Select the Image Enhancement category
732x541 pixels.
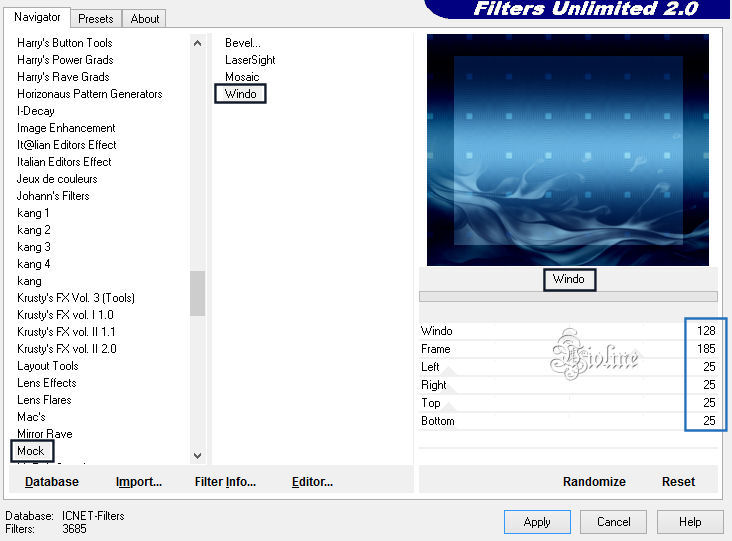pos(66,128)
